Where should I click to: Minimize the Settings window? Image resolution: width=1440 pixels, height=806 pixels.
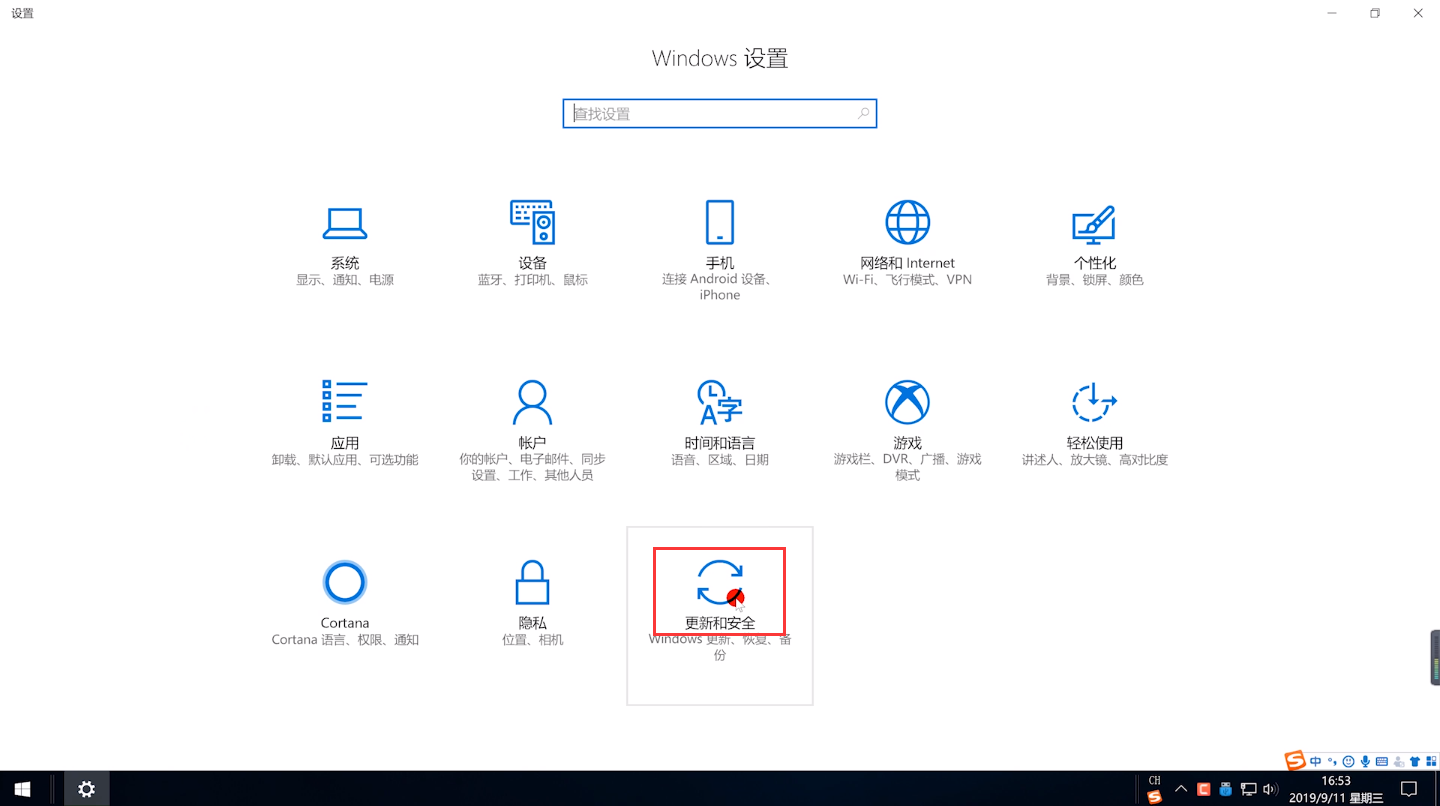pyautogui.click(x=1331, y=13)
